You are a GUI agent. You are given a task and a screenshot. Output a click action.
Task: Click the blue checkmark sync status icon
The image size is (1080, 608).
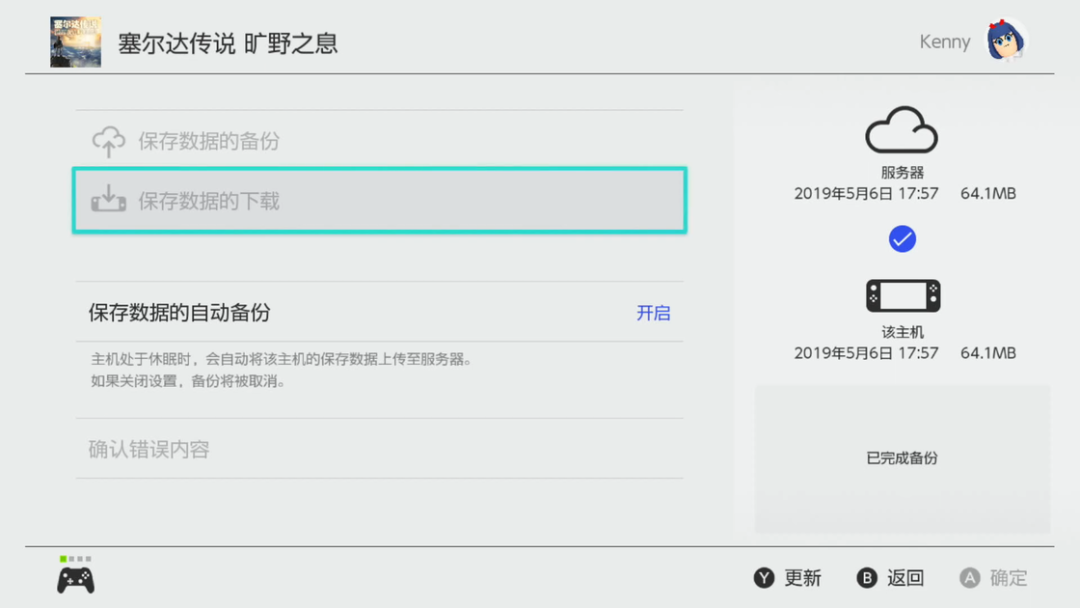coord(902,239)
